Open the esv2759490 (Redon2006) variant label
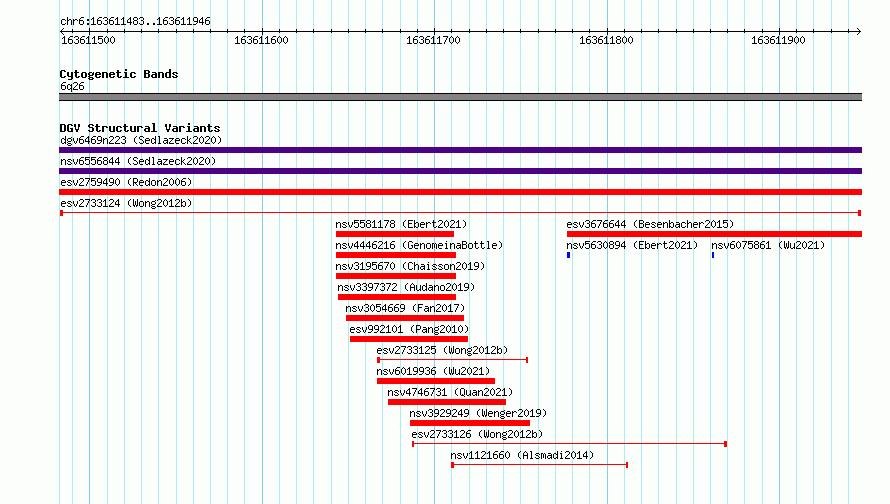This screenshot has width=890, height=504. (x=126, y=182)
